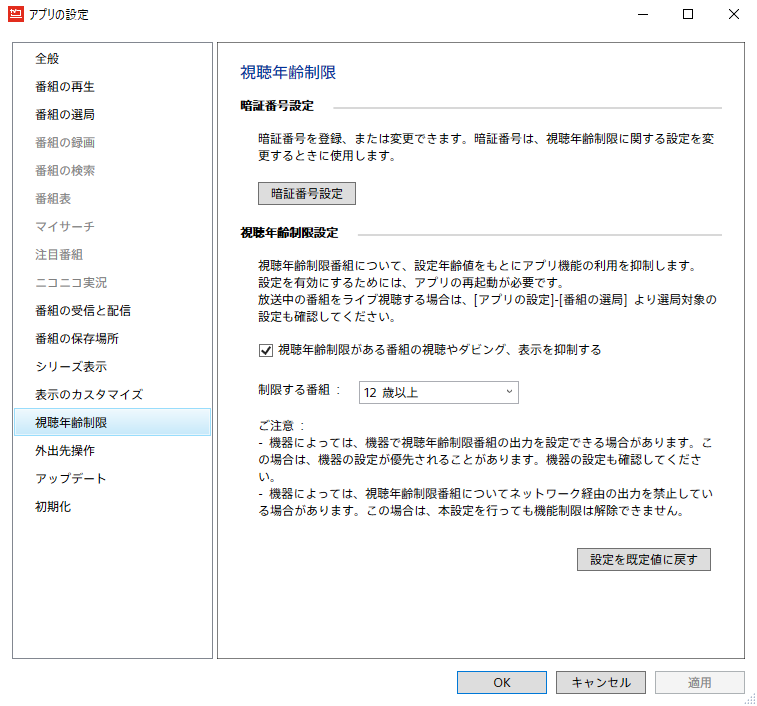Switch to 番組の受信と配信 category
This screenshot has width=757, height=706.
(x=82, y=311)
